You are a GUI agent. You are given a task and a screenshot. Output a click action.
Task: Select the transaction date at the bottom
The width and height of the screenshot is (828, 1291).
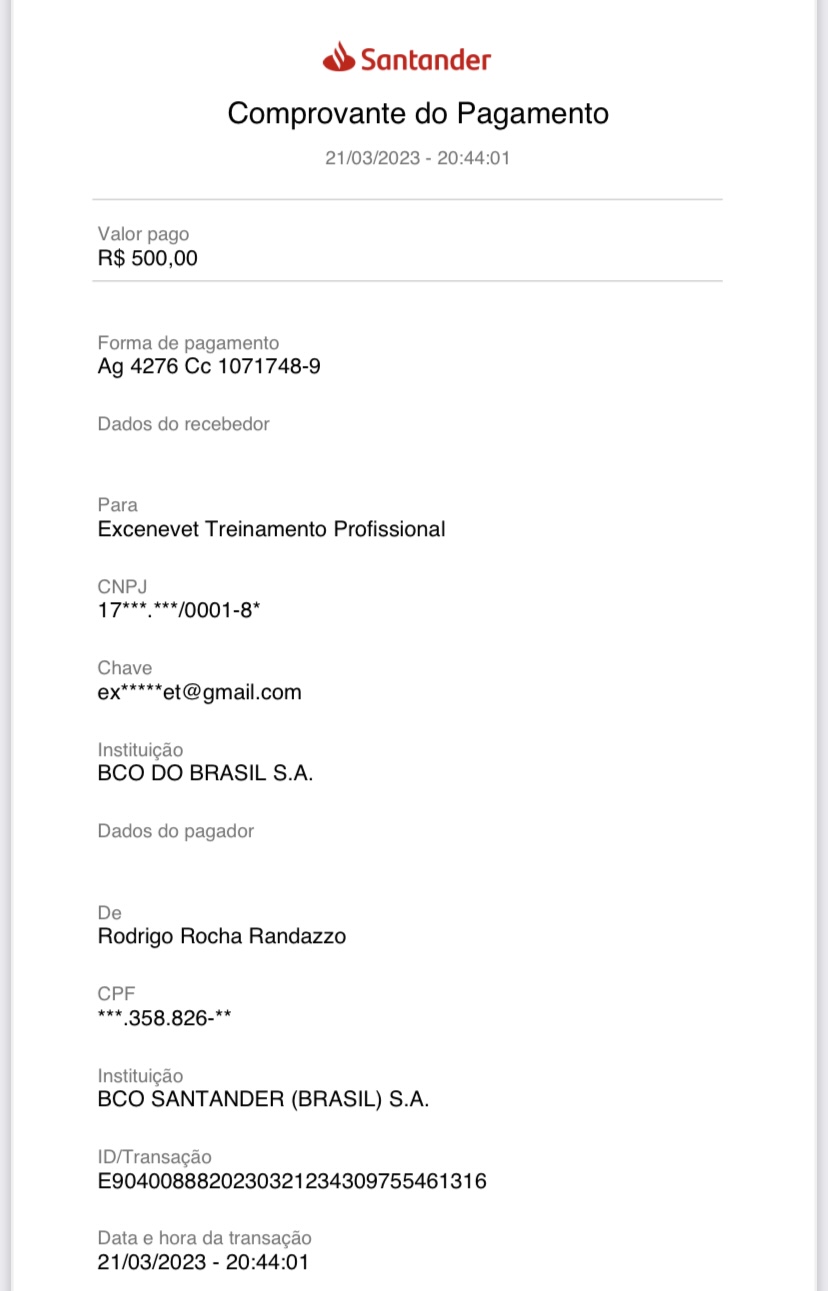click(203, 1262)
